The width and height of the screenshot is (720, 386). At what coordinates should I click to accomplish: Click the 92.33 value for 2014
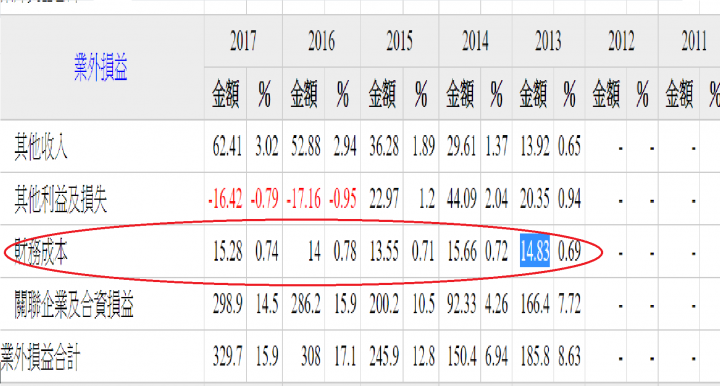(x=461, y=304)
